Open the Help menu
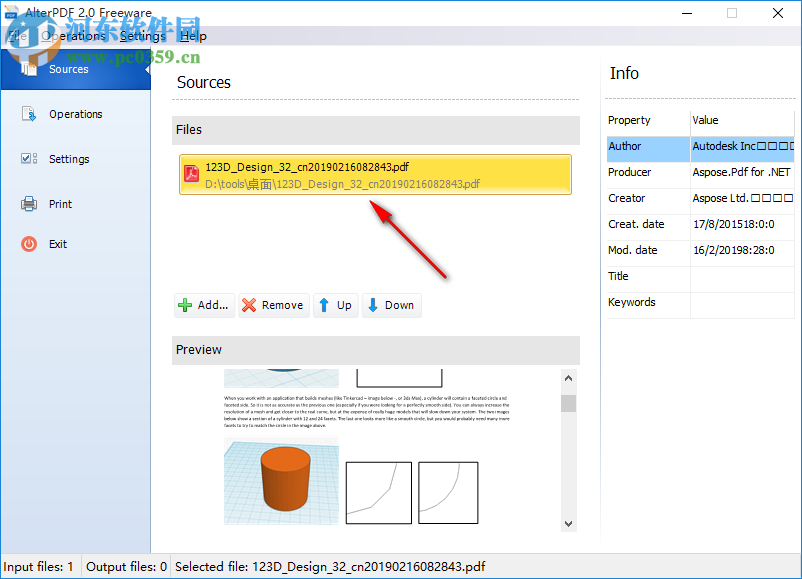Screen dimensions: 802x579 click(193, 35)
